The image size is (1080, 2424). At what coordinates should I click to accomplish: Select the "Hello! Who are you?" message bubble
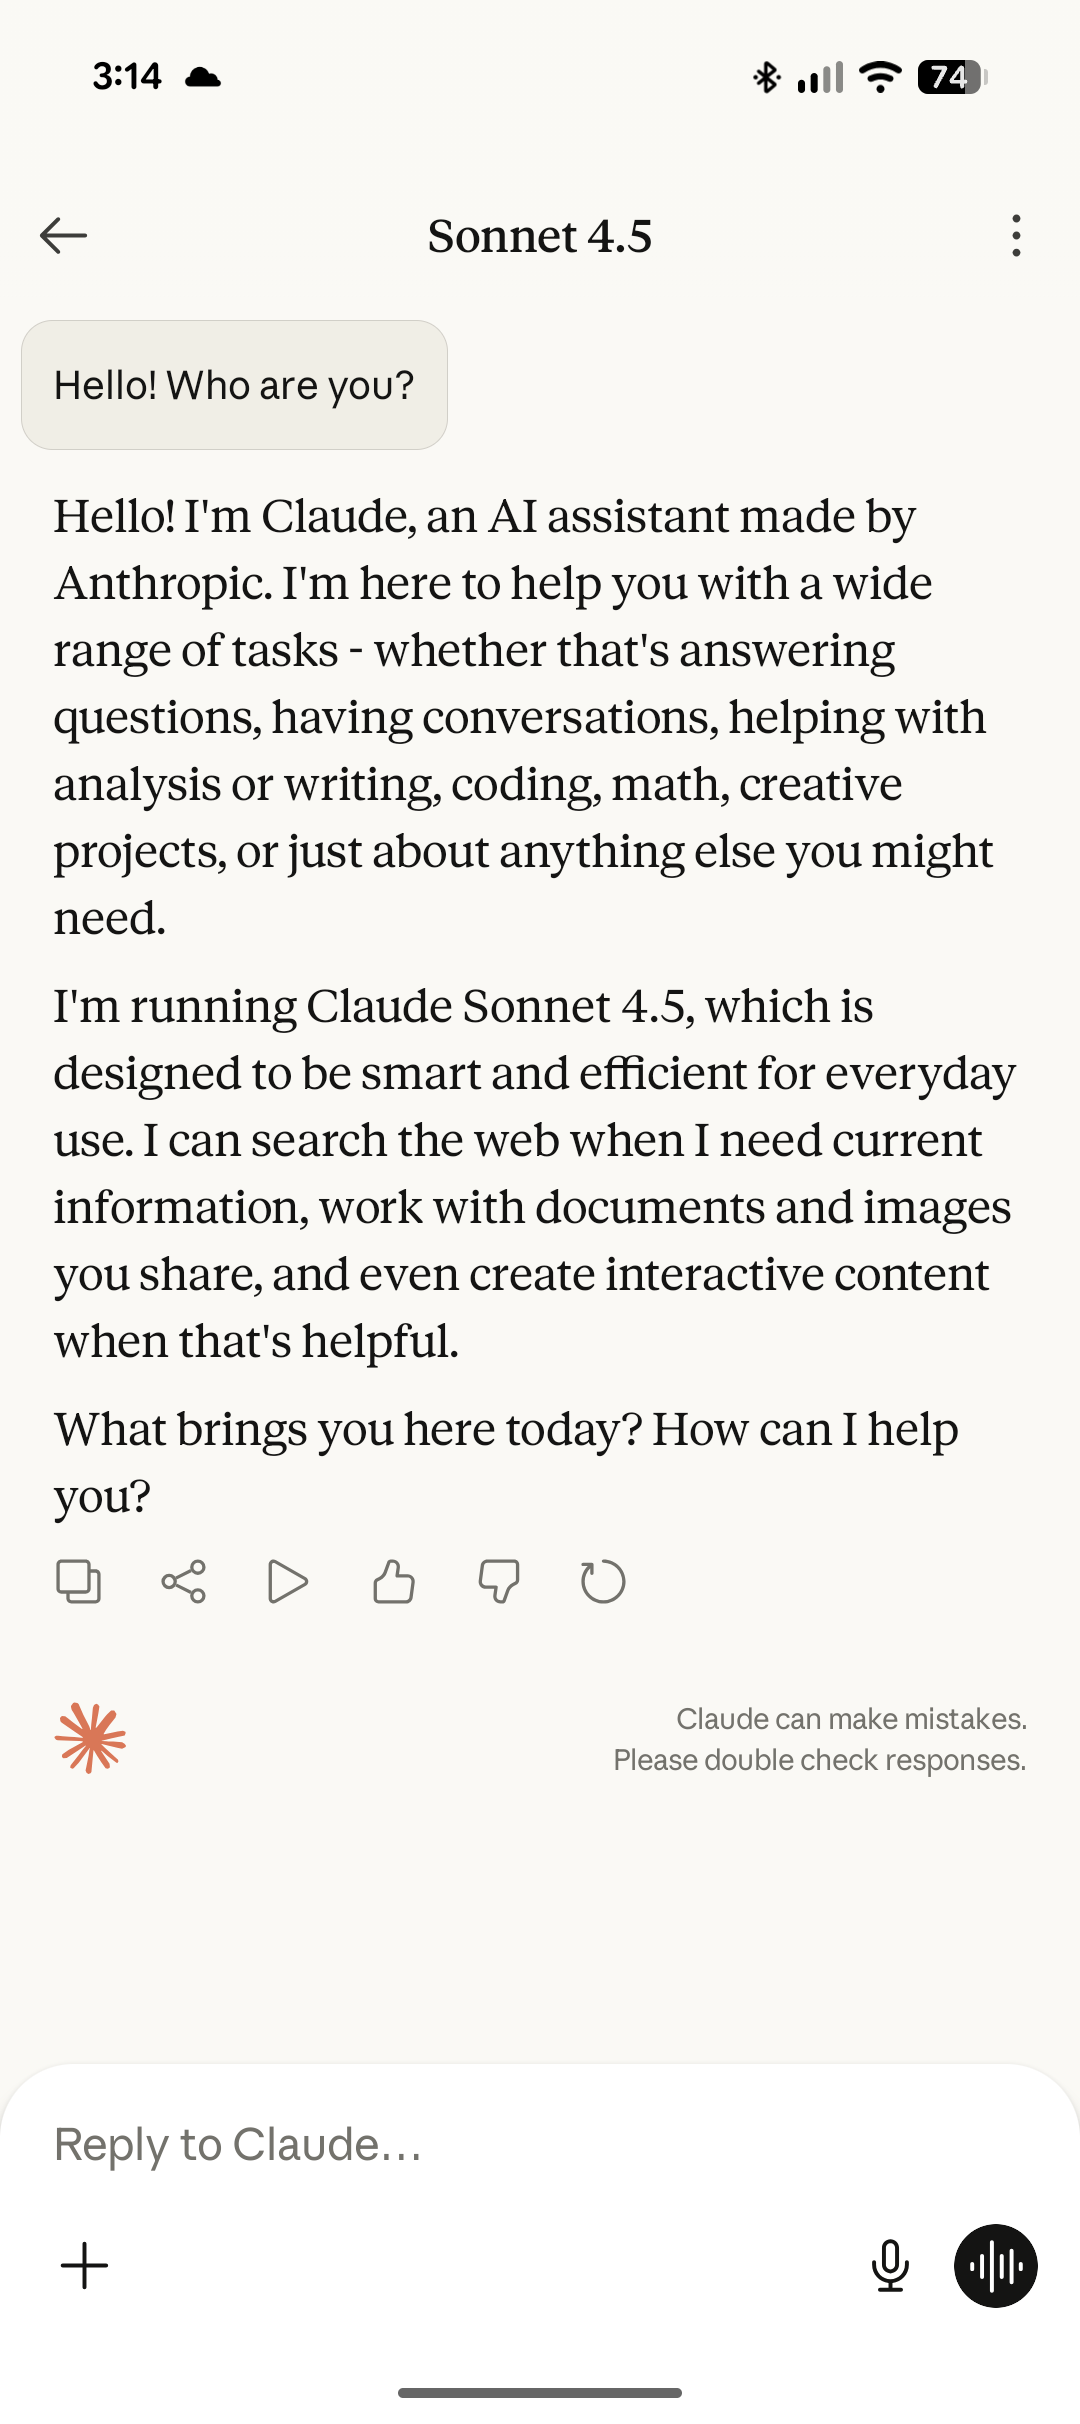[234, 385]
